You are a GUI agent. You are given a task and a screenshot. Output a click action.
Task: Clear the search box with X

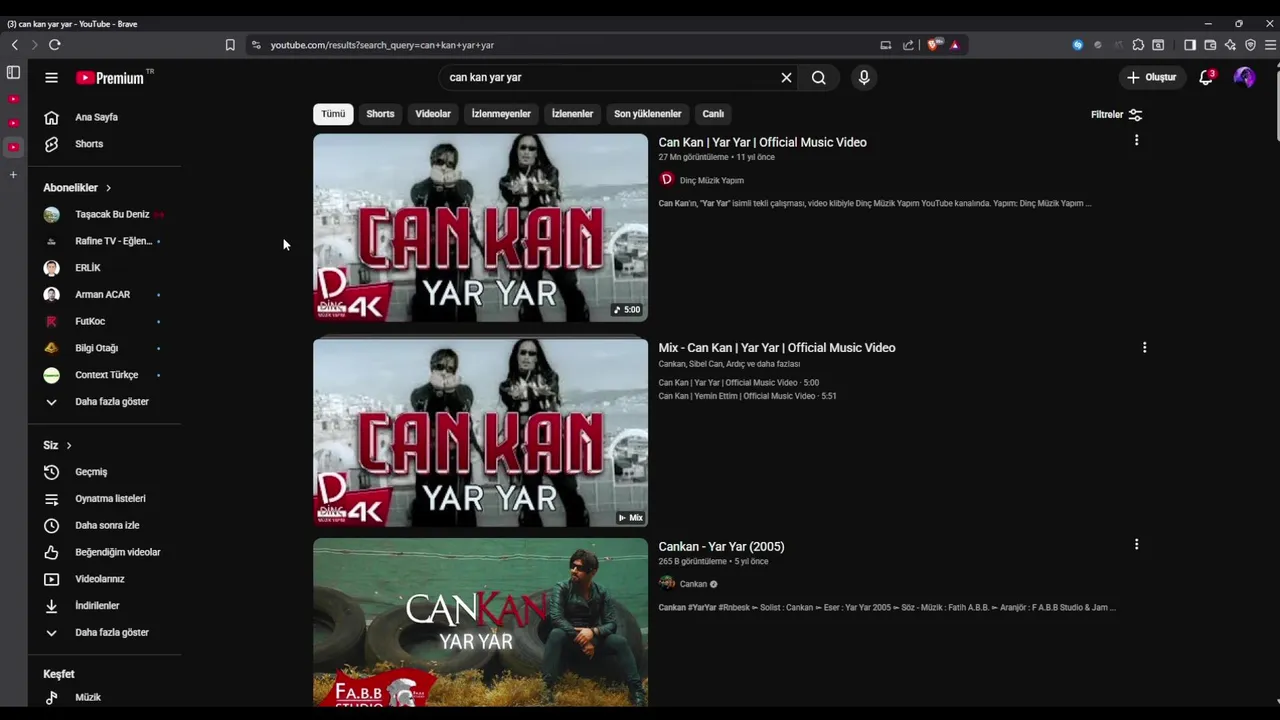tap(786, 77)
